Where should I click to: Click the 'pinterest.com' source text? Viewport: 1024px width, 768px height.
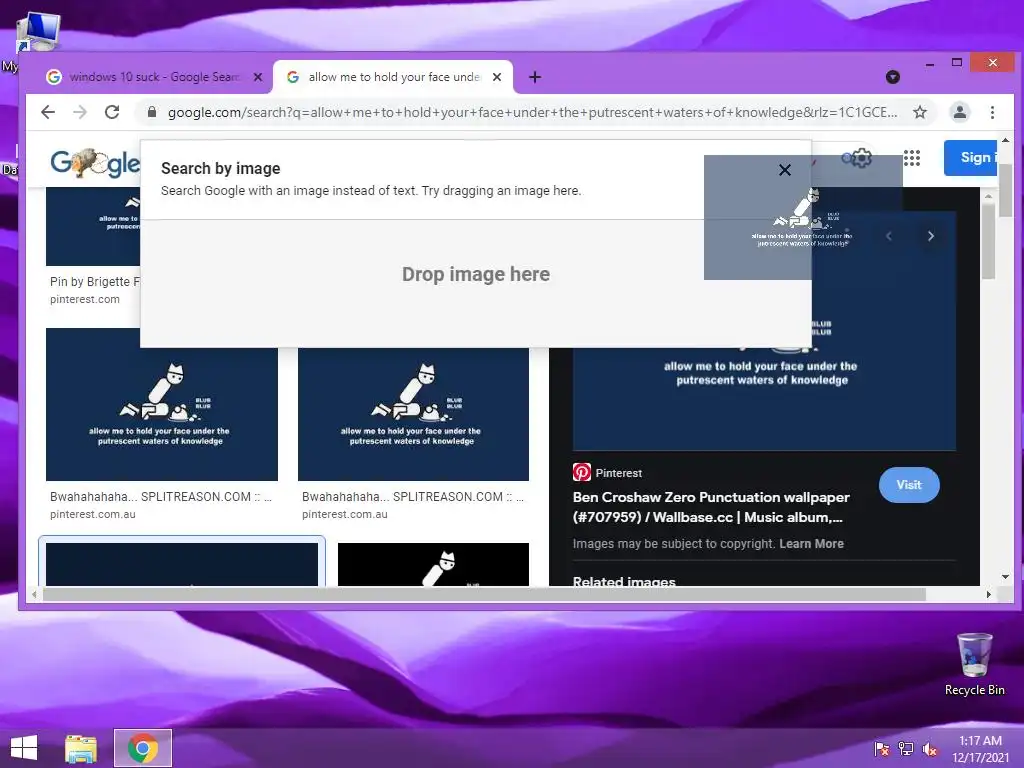click(x=85, y=299)
